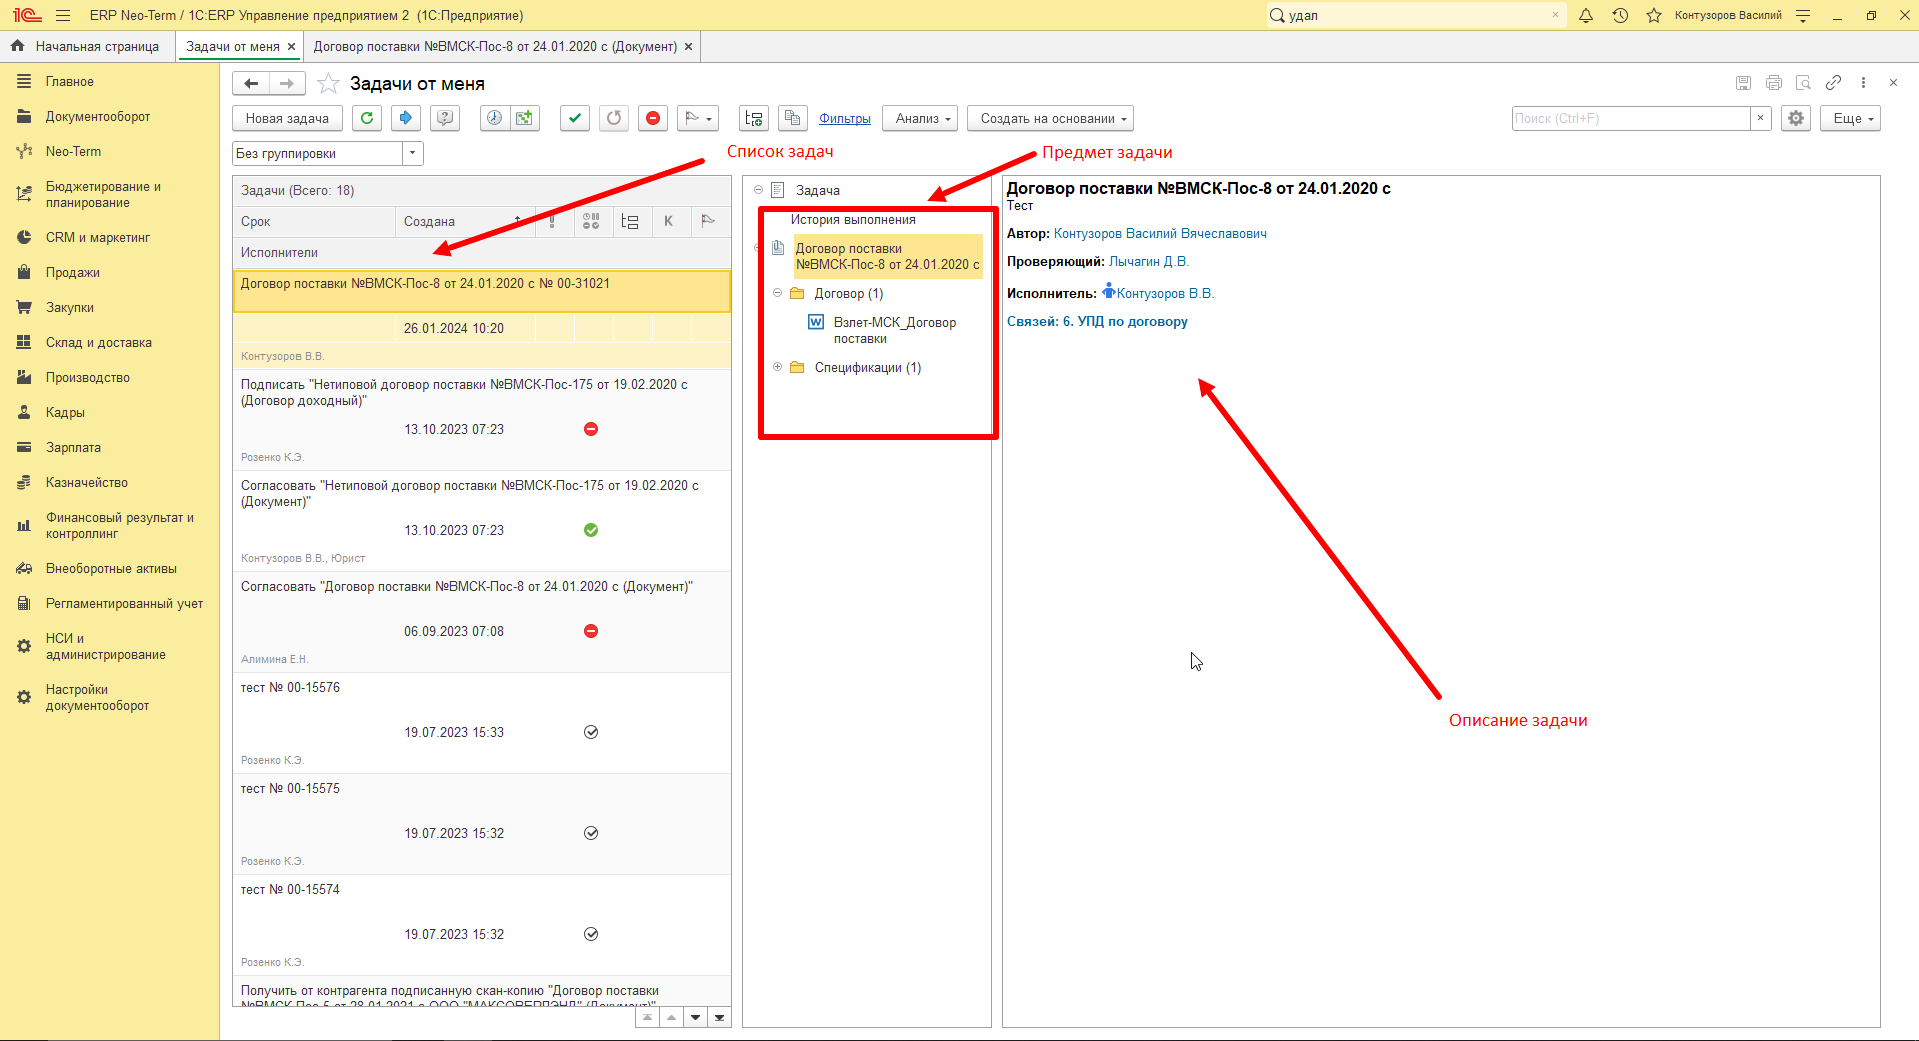Select Взлет-МСК_Договор поставки file in tree
This screenshot has height=1041, width=1919.
tap(895, 330)
